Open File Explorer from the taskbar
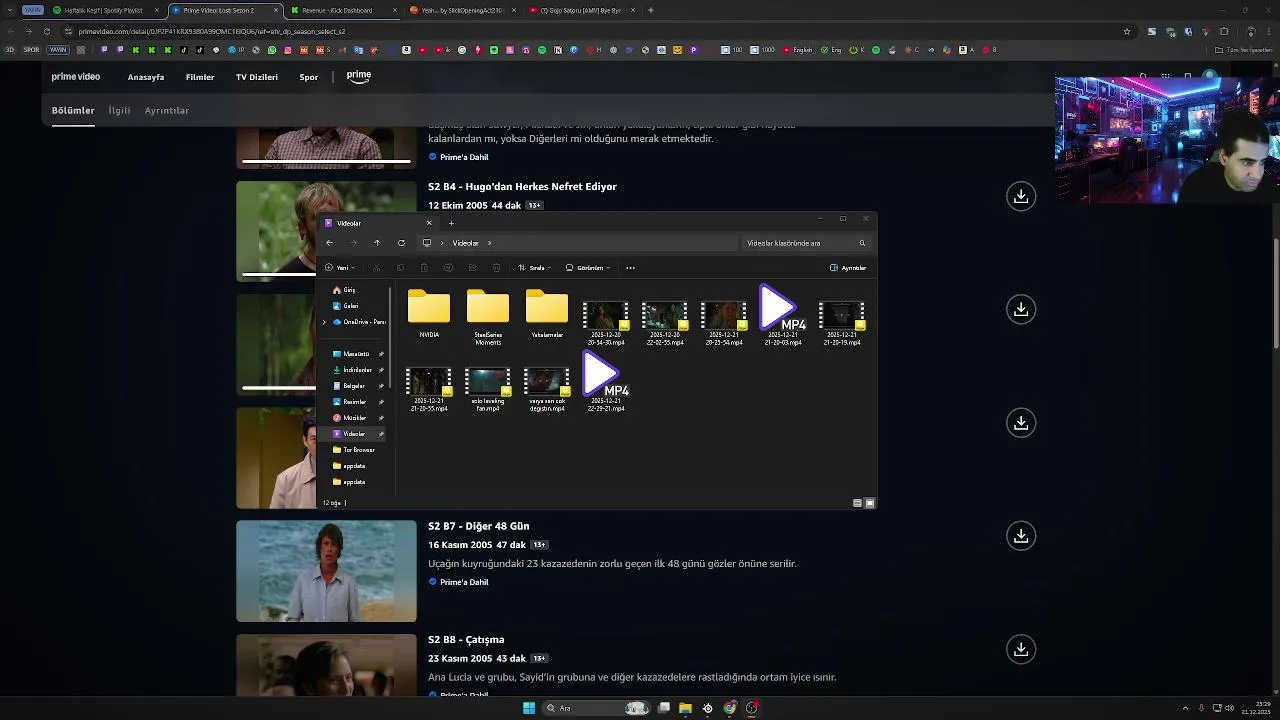Screen dimensions: 1280x720 (x=685, y=708)
